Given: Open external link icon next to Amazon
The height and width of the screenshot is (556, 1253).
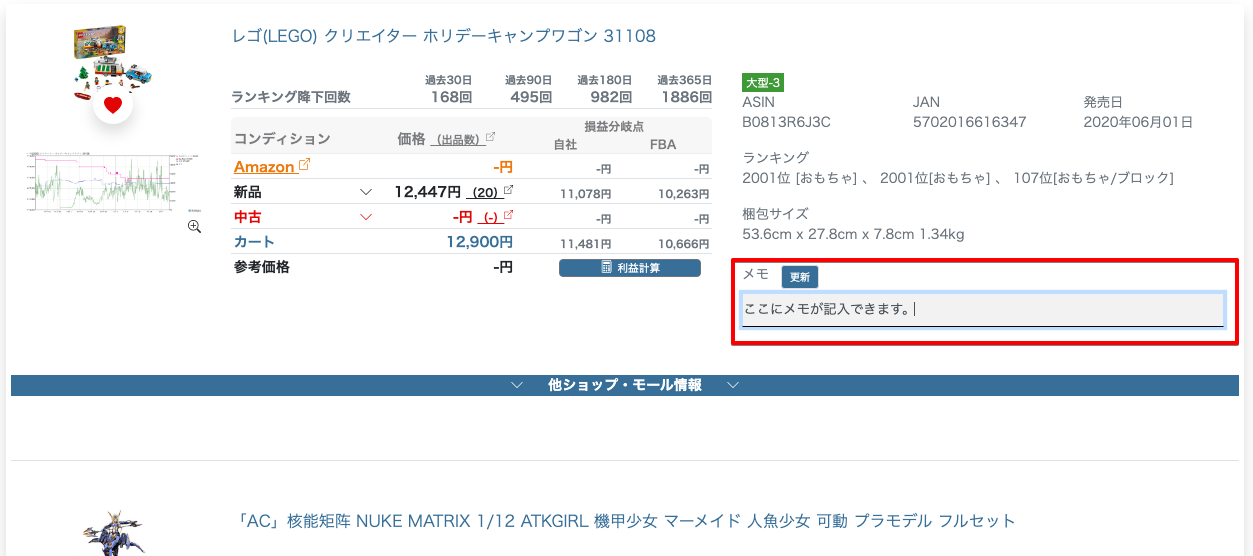Looking at the screenshot, I should click(x=304, y=165).
